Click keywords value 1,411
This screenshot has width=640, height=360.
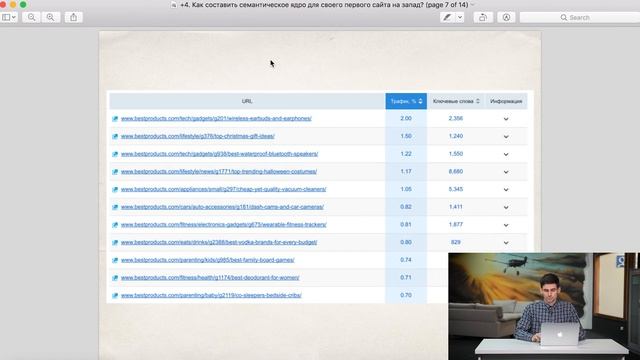point(456,207)
